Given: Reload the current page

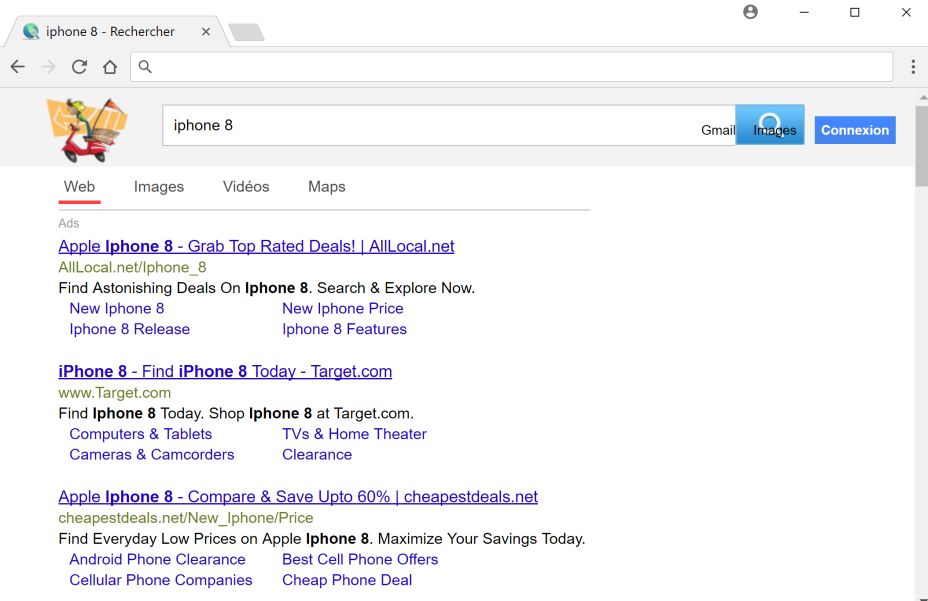Looking at the screenshot, I should [79, 67].
